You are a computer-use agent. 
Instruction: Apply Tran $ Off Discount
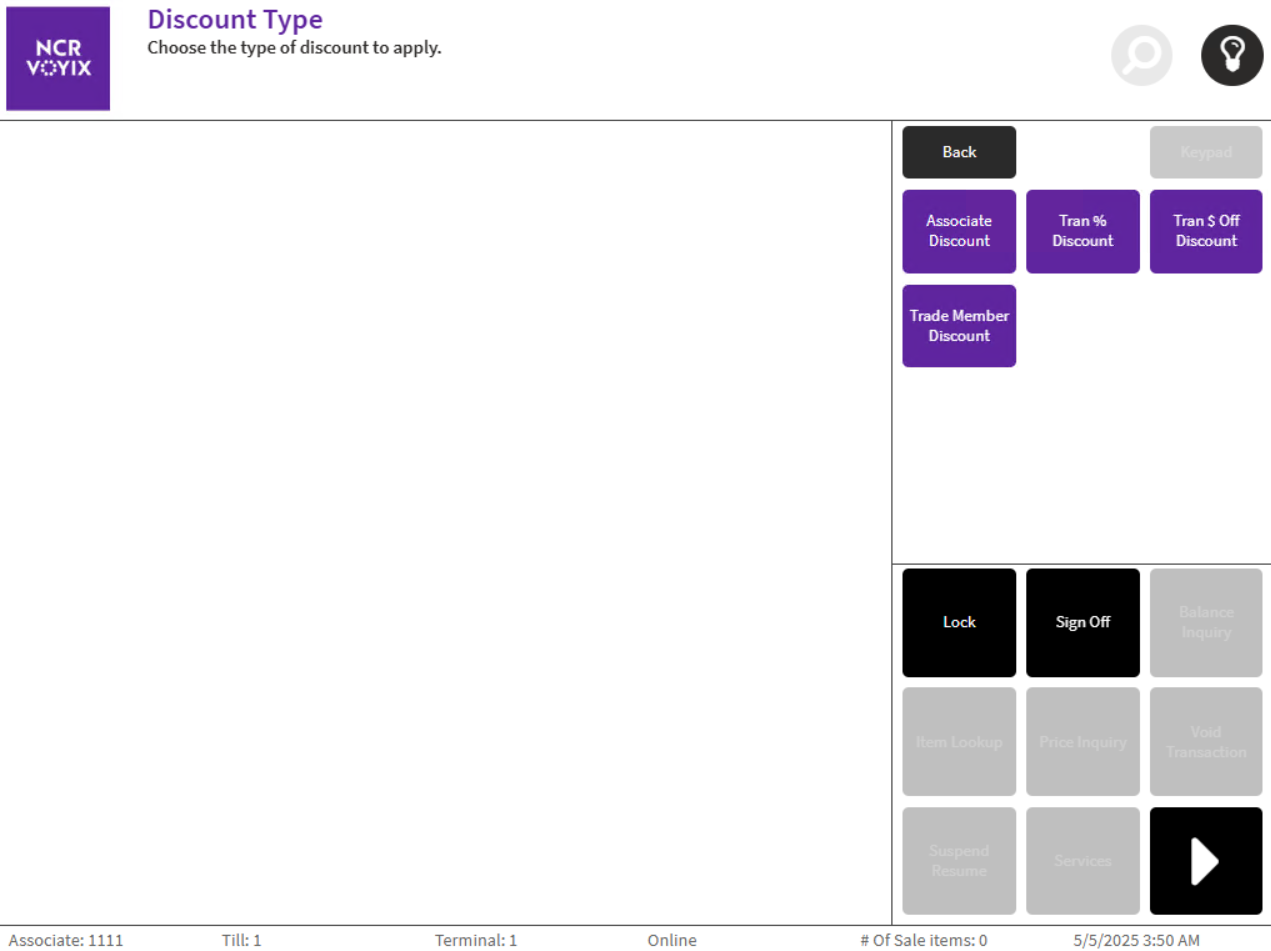click(x=1205, y=231)
